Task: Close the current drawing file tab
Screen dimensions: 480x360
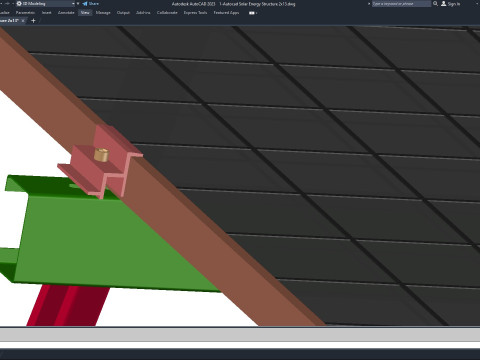Action: (23, 21)
